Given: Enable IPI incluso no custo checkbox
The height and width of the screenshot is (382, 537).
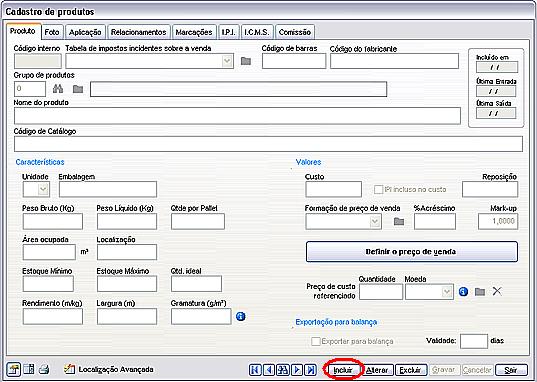Looking at the screenshot, I should point(378,189).
